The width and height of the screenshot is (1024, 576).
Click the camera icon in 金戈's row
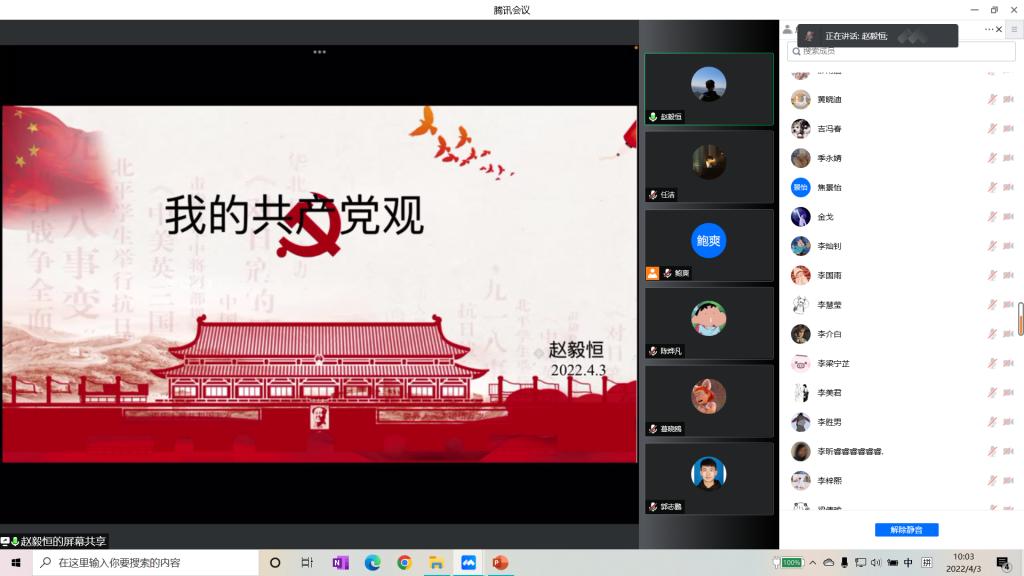coord(1008,217)
